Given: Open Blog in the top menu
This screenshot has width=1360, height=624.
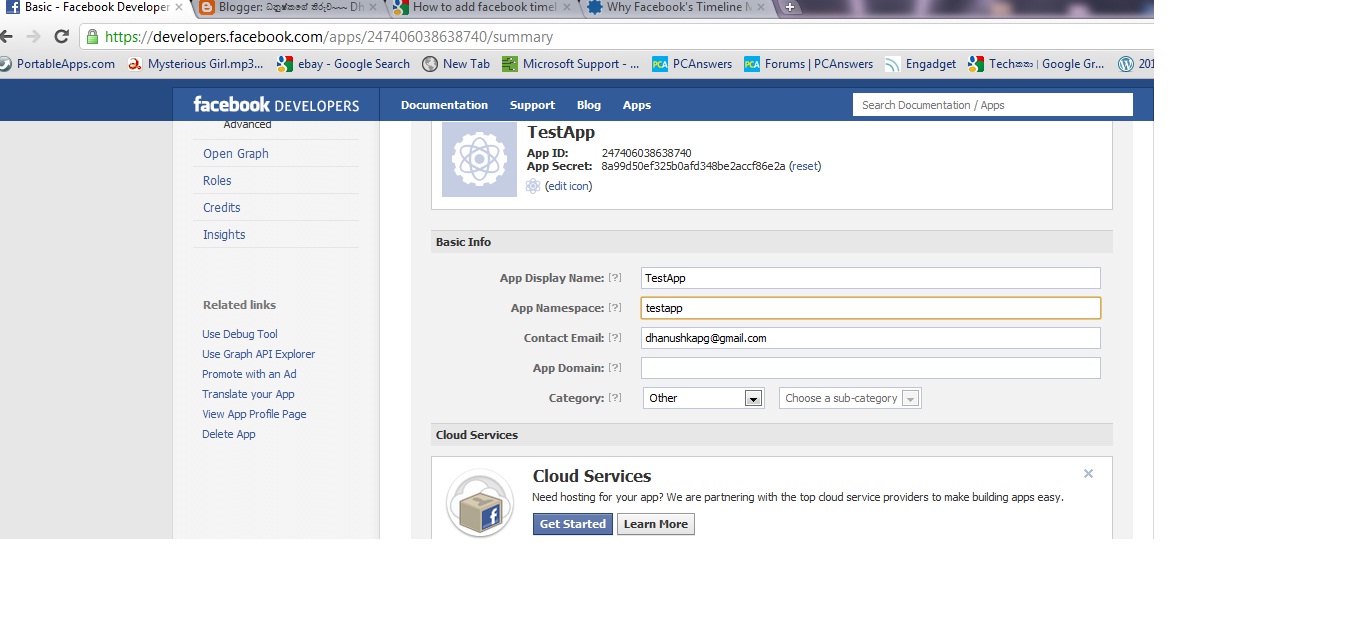Looking at the screenshot, I should point(589,105).
